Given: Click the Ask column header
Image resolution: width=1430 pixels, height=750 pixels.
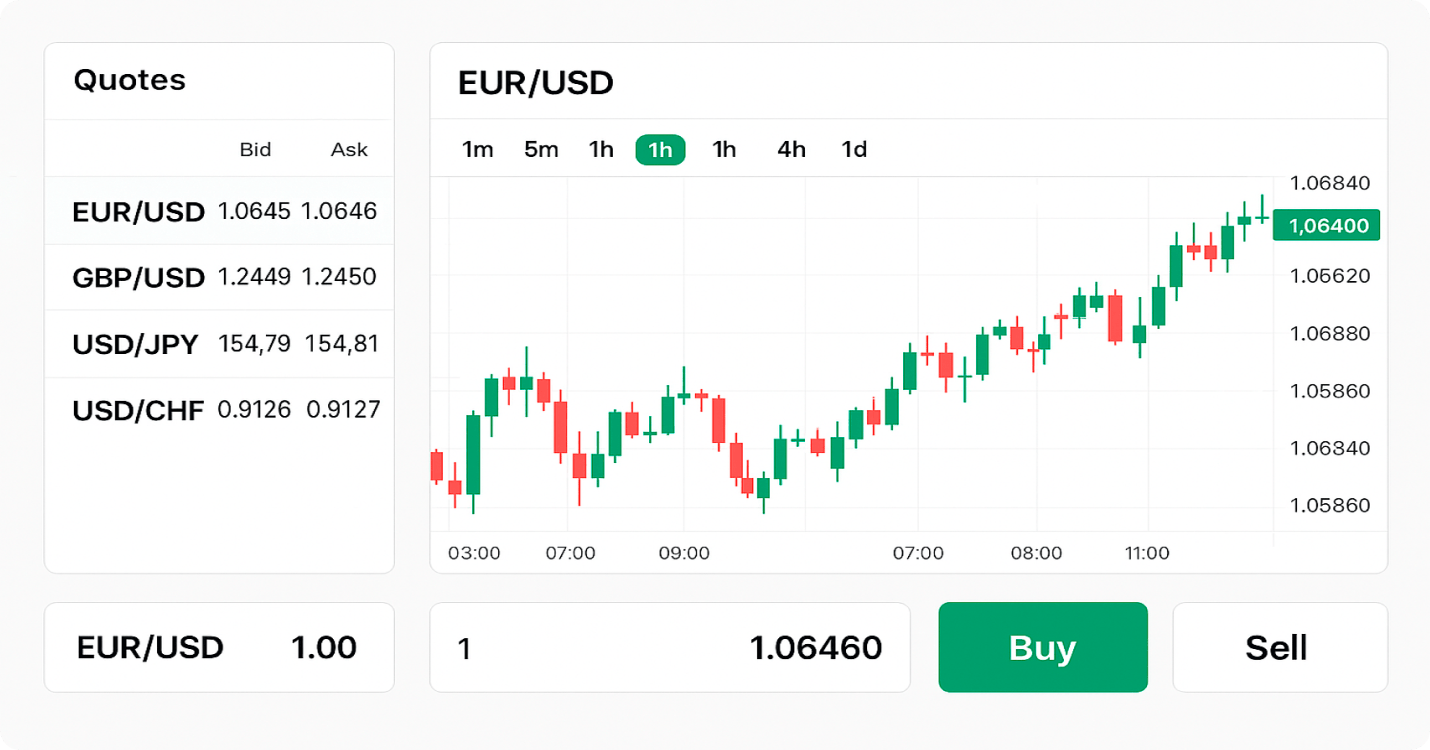Looking at the screenshot, I should (347, 149).
